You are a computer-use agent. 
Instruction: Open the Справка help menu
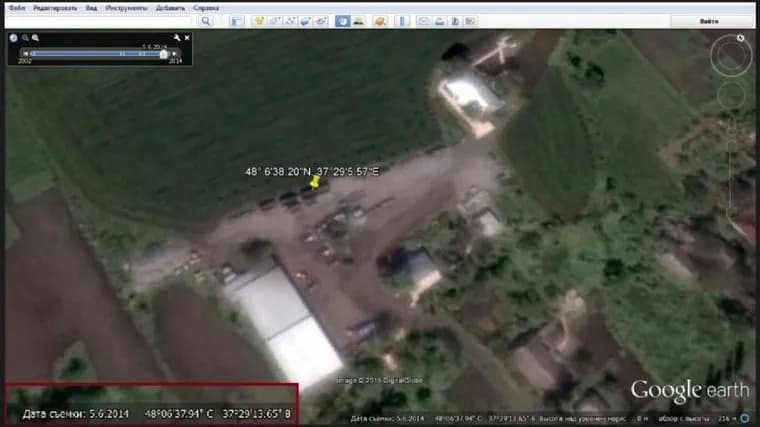206,7
